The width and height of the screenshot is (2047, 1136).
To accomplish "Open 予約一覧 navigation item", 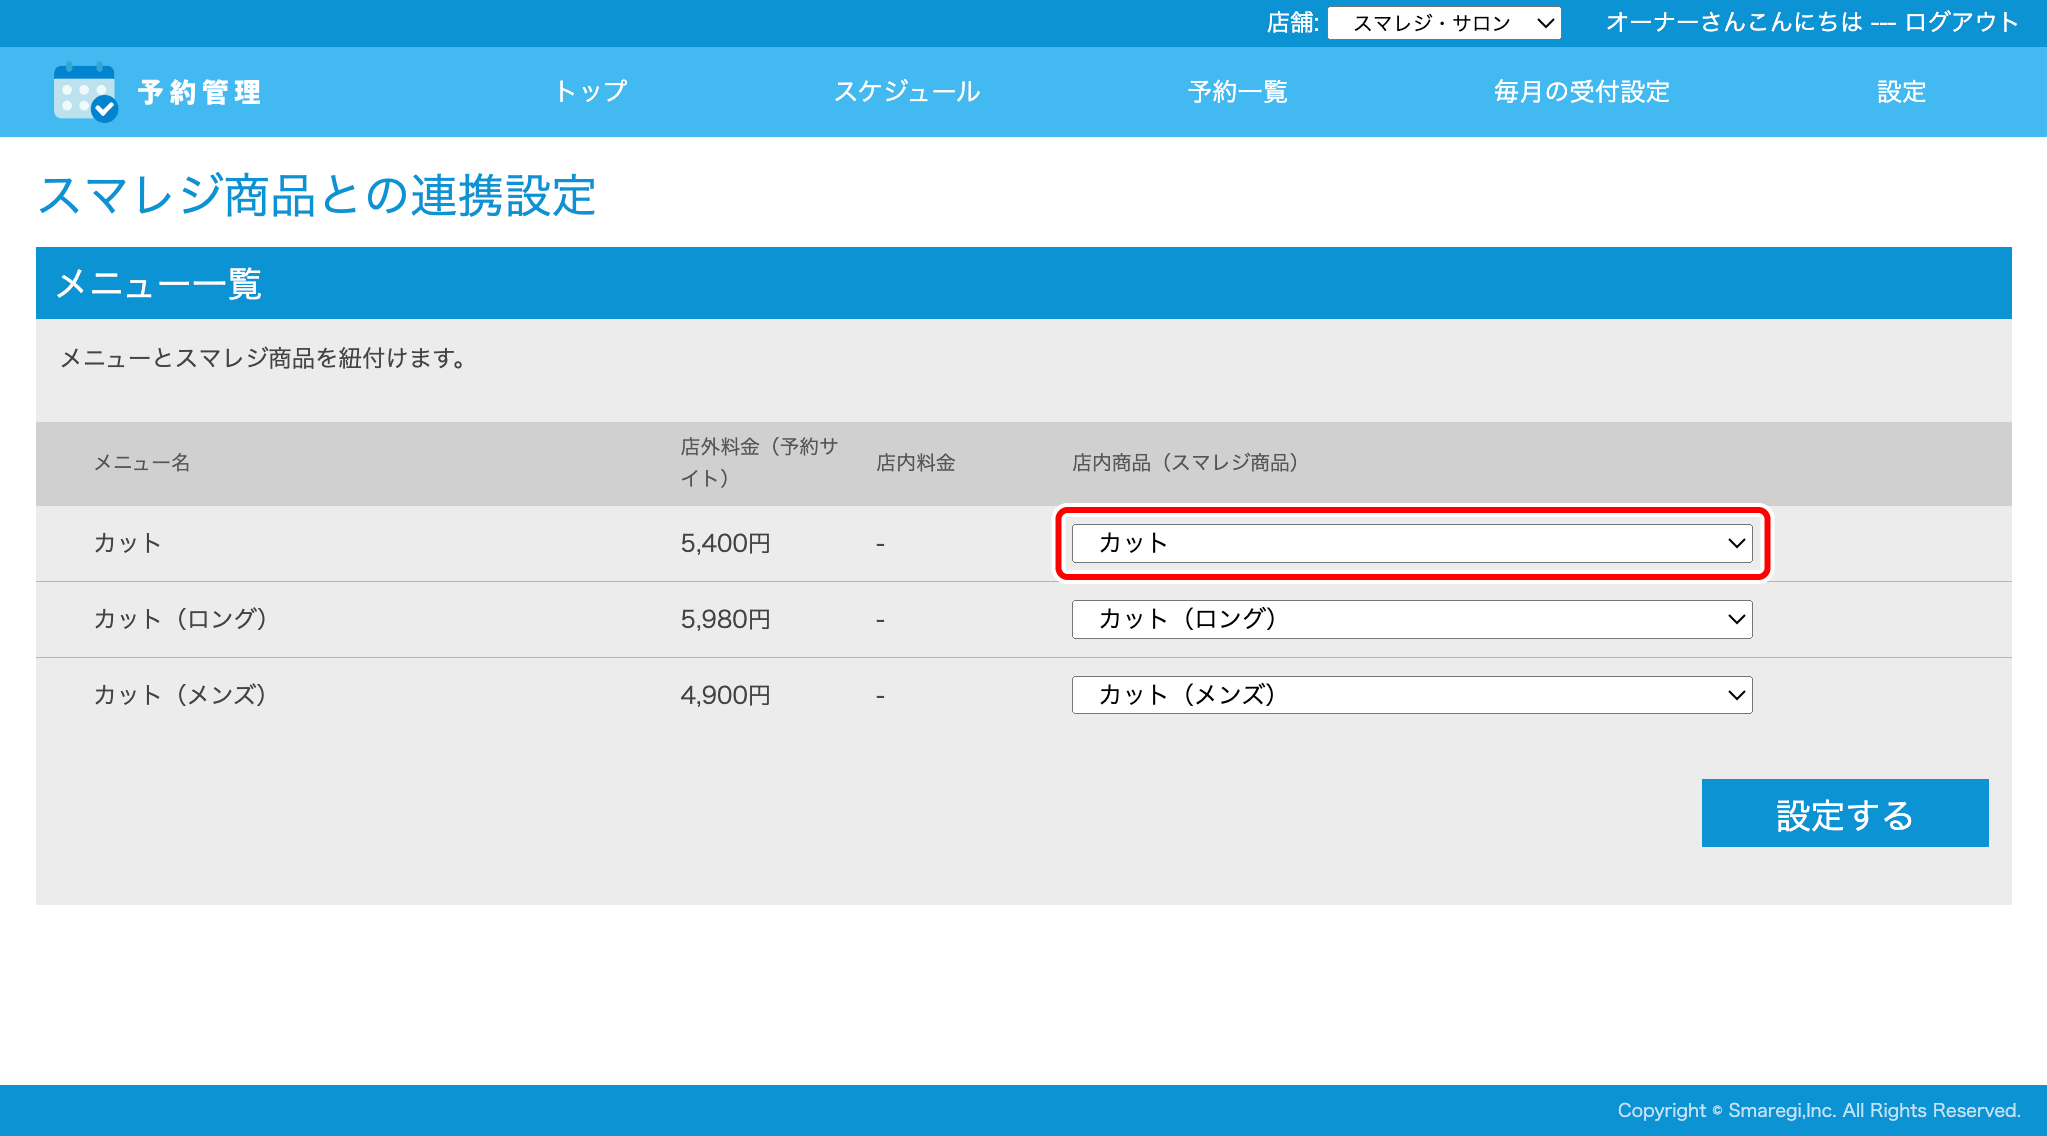I will [x=1237, y=92].
